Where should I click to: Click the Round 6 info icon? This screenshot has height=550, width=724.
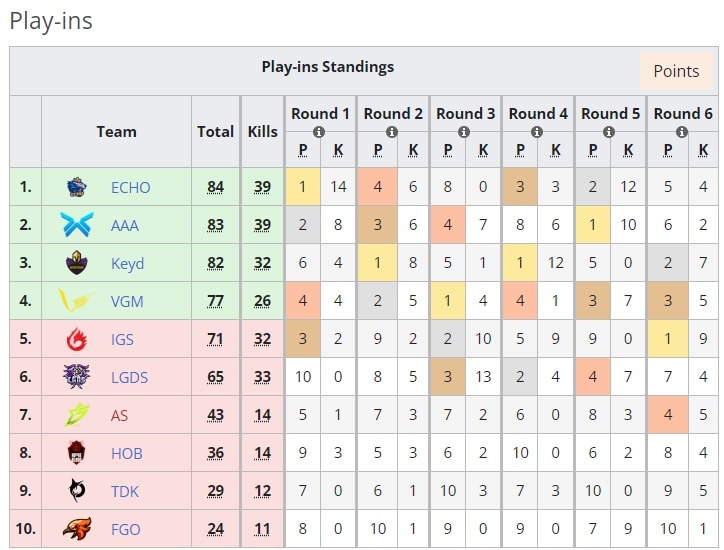click(683, 131)
